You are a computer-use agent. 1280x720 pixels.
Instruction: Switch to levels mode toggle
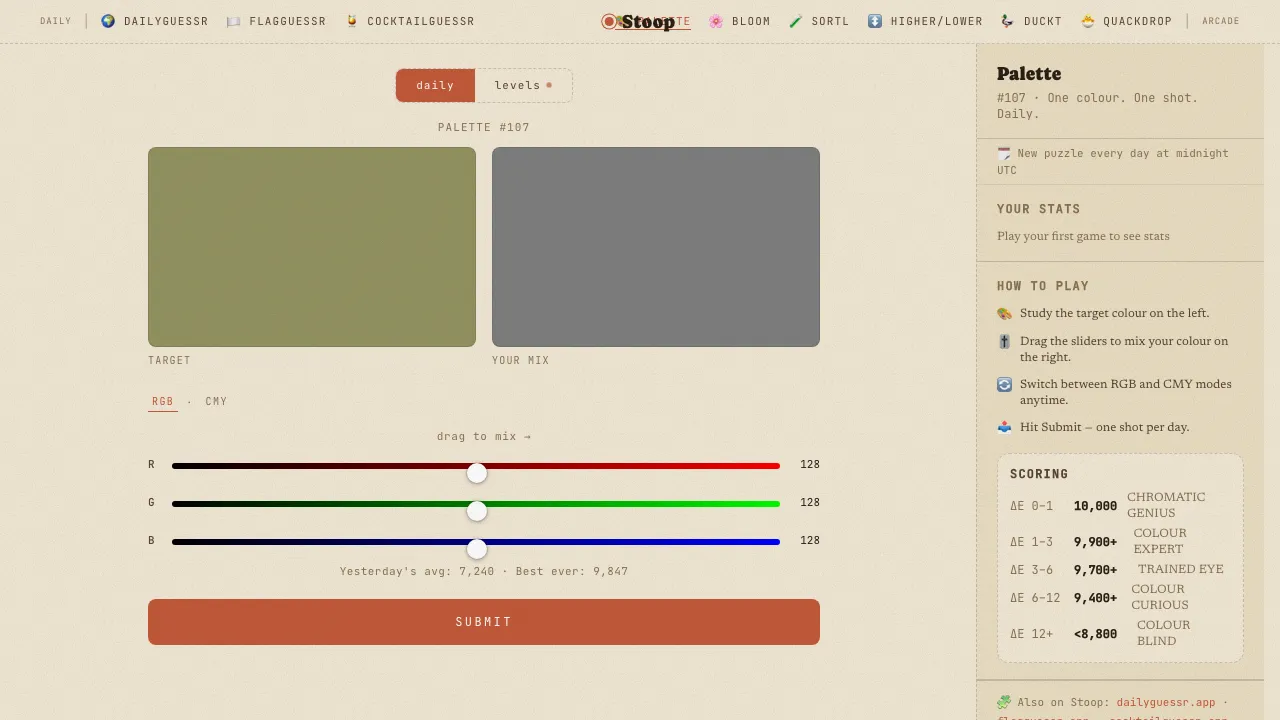pyautogui.click(x=523, y=85)
